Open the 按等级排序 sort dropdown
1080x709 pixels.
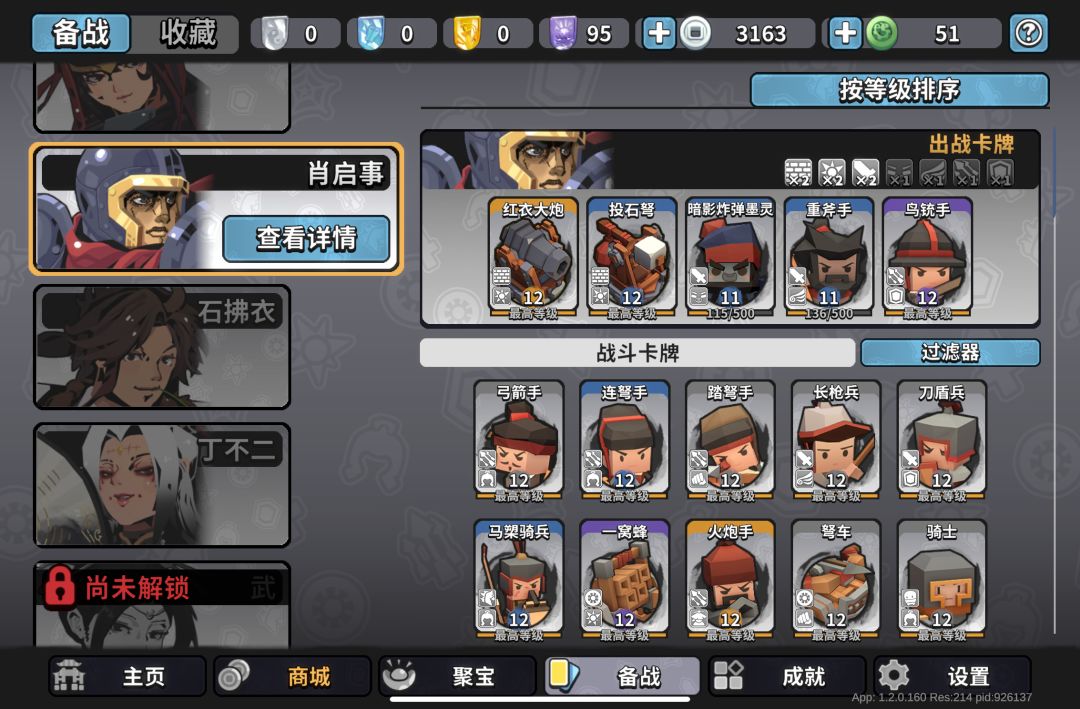click(x=900, y=90)
